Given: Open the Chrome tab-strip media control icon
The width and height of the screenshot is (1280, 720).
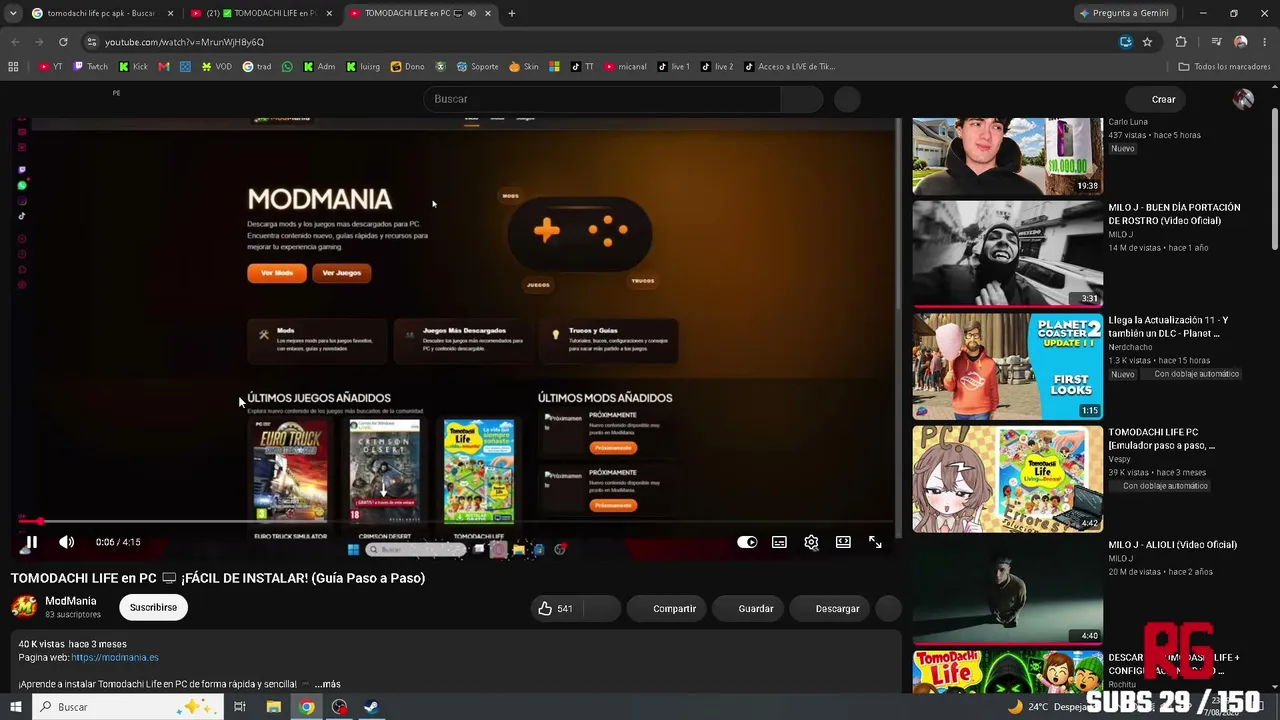Looking at the screenshot, I should tap(1216, 42).
